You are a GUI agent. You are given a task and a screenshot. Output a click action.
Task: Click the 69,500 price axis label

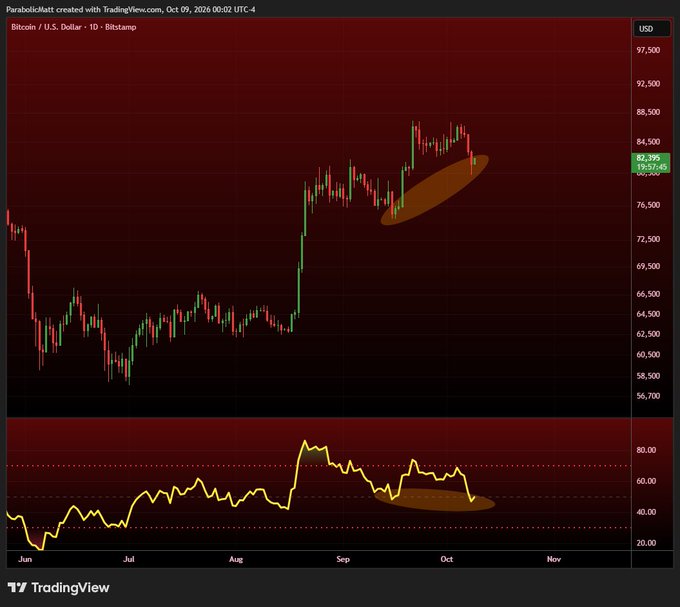pyautogui.click(x=648, y=266)
